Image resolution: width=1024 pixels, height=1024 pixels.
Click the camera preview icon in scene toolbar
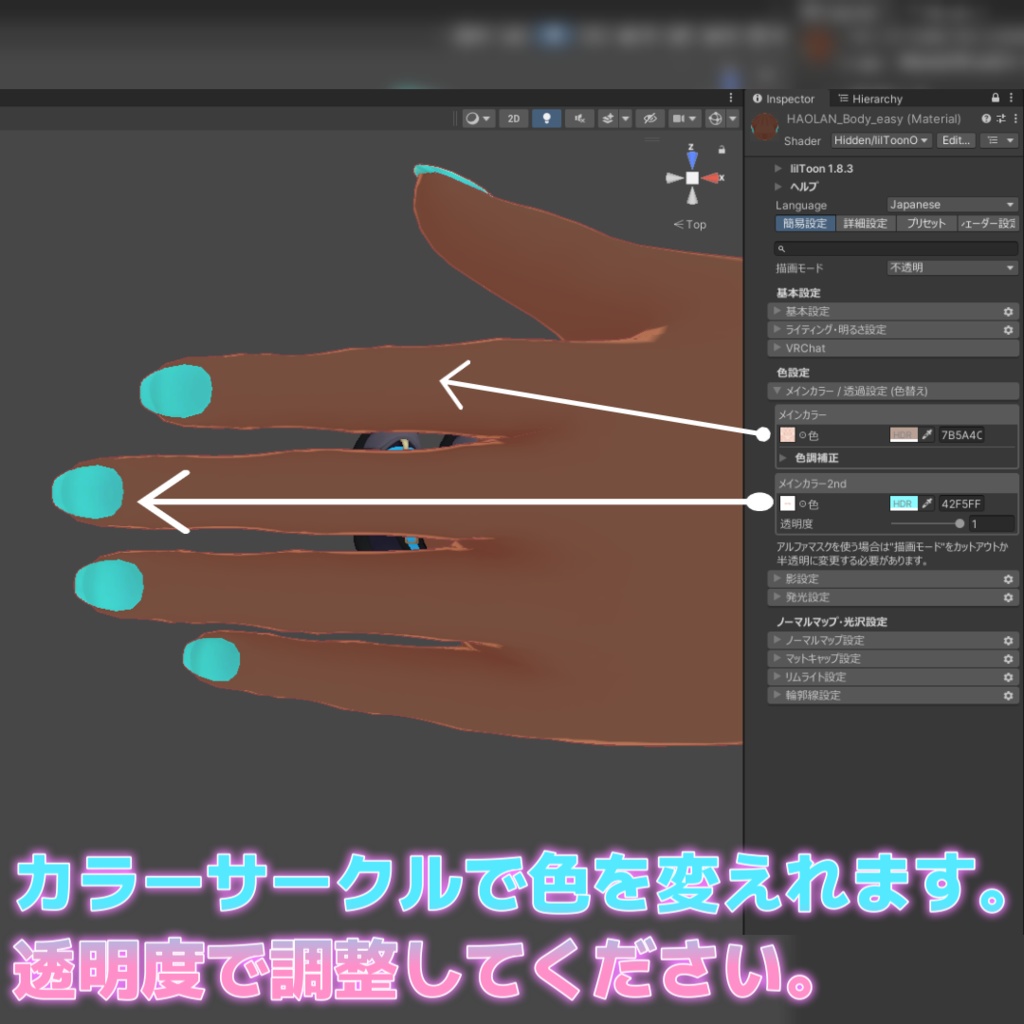(x=681, y=118)
